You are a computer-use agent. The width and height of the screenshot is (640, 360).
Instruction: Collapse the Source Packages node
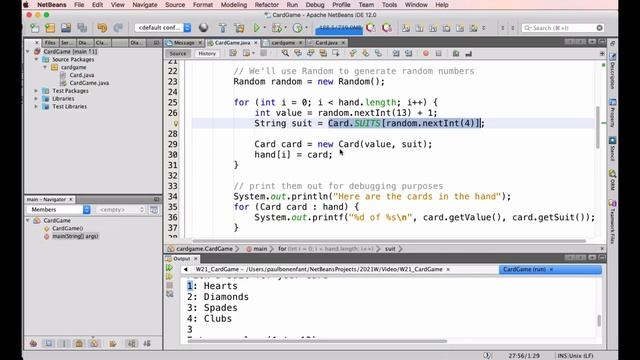(36, 60)
